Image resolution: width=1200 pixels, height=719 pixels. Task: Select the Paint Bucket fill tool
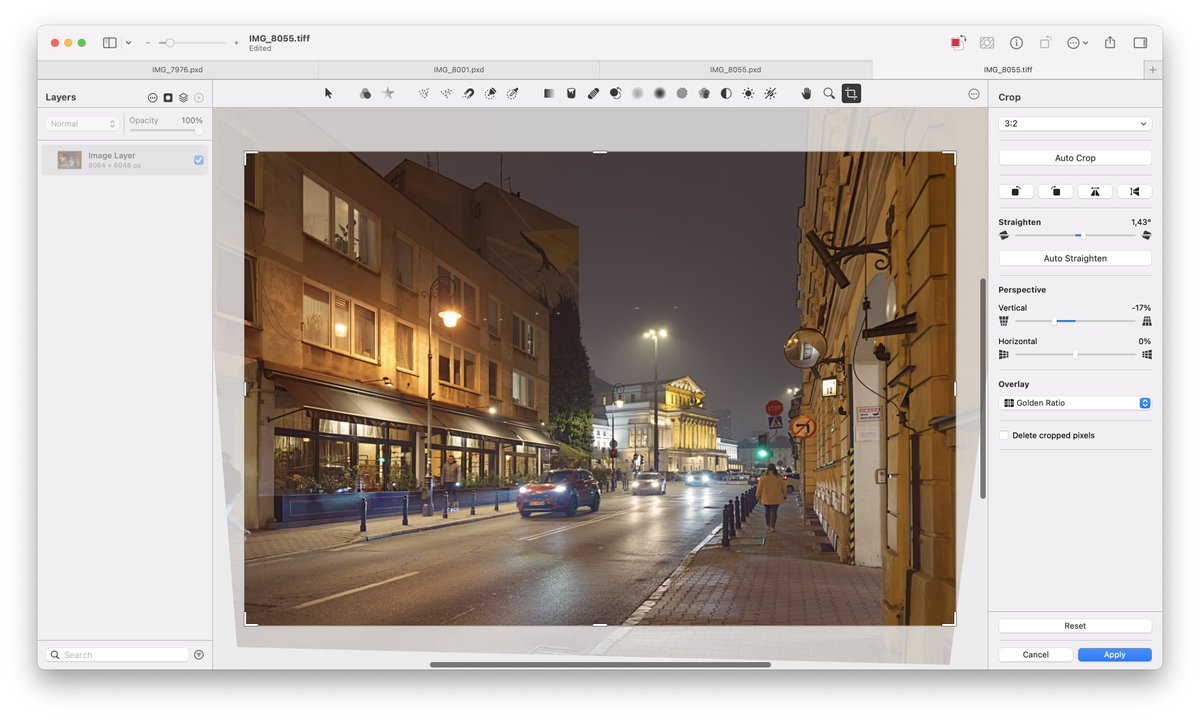coord(571,93)
